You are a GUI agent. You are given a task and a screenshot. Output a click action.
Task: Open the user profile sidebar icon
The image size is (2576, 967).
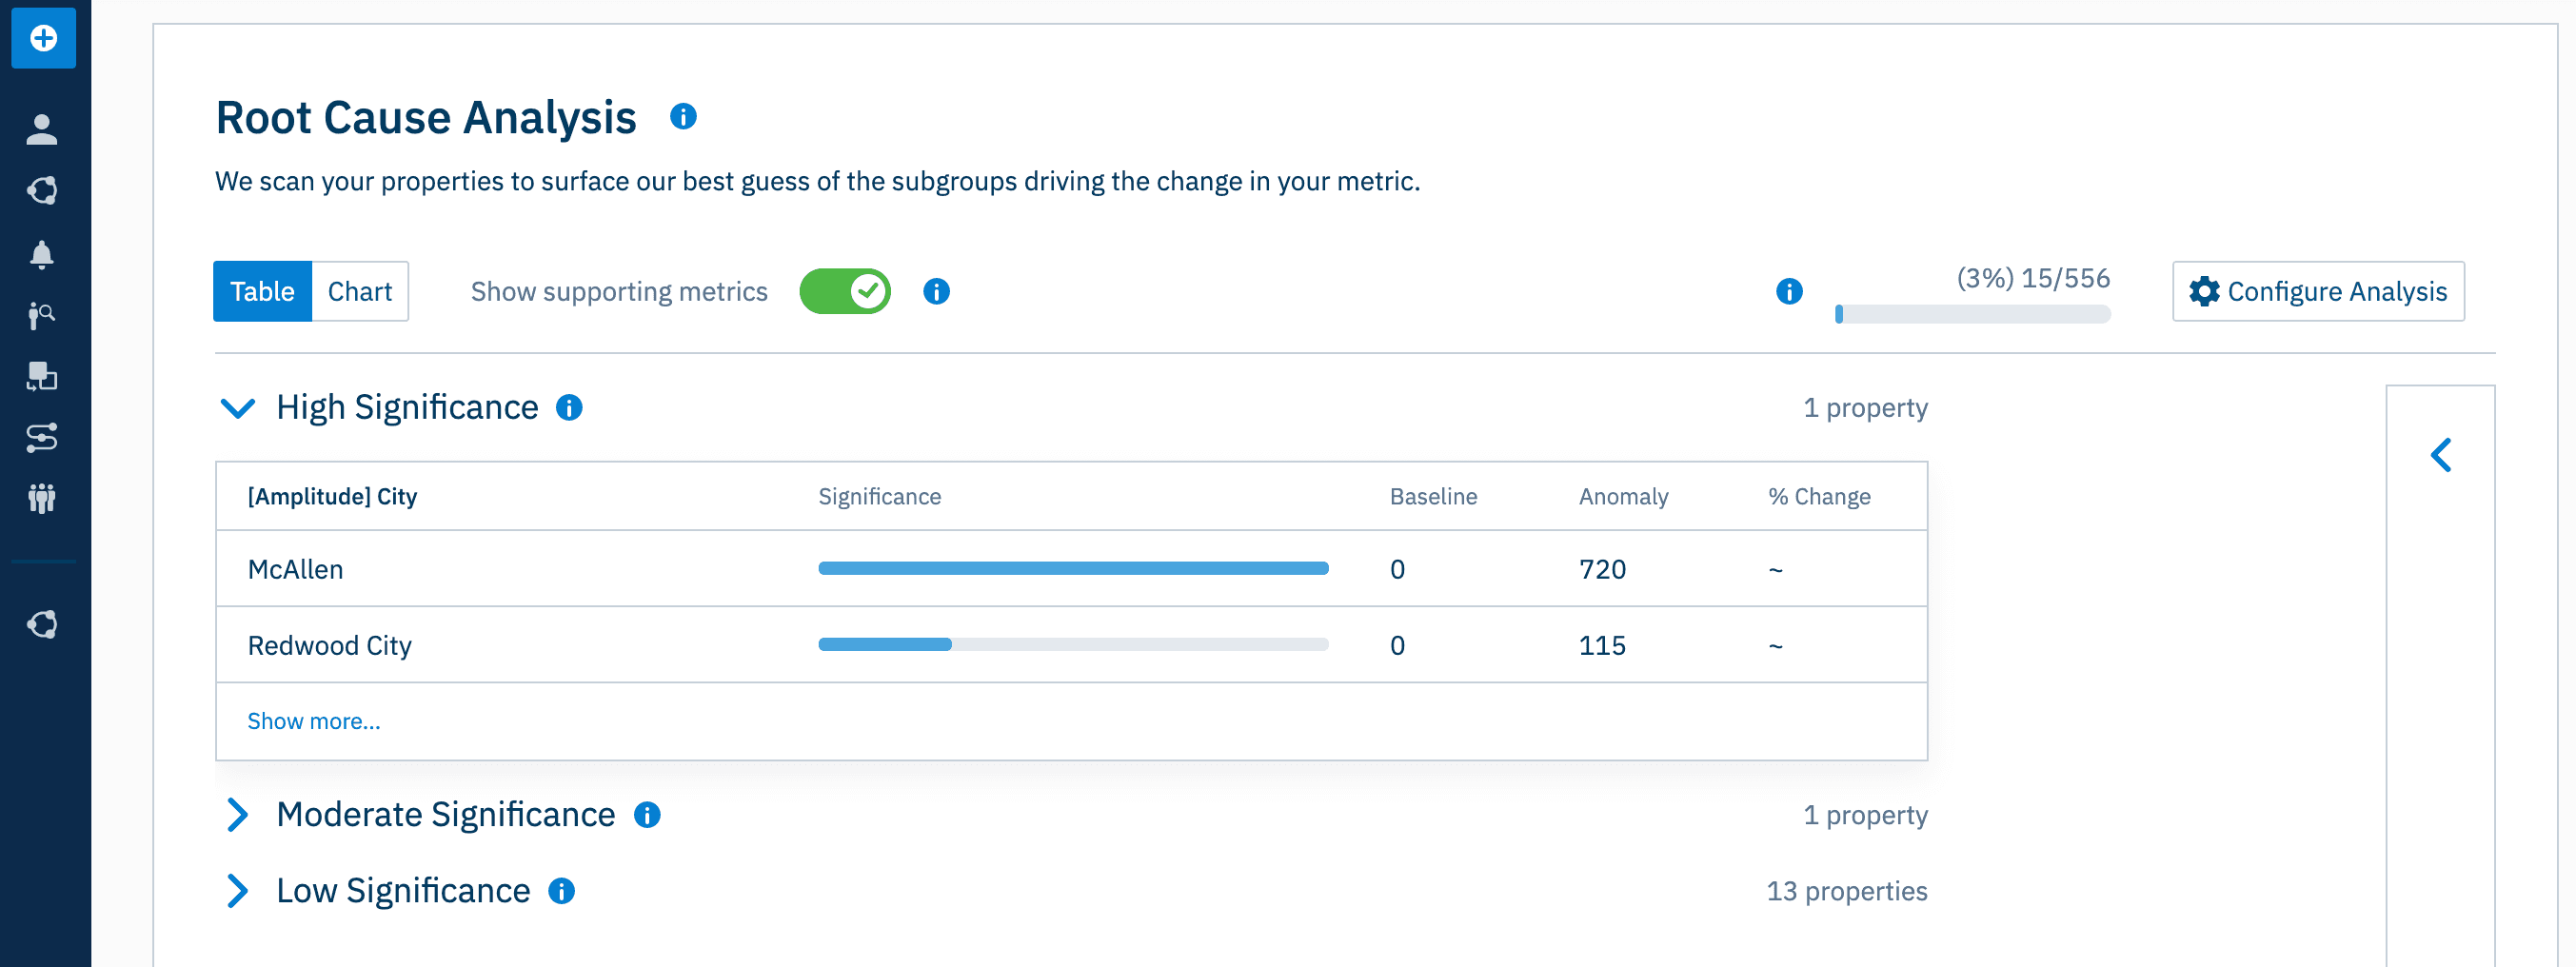[42, 129]
